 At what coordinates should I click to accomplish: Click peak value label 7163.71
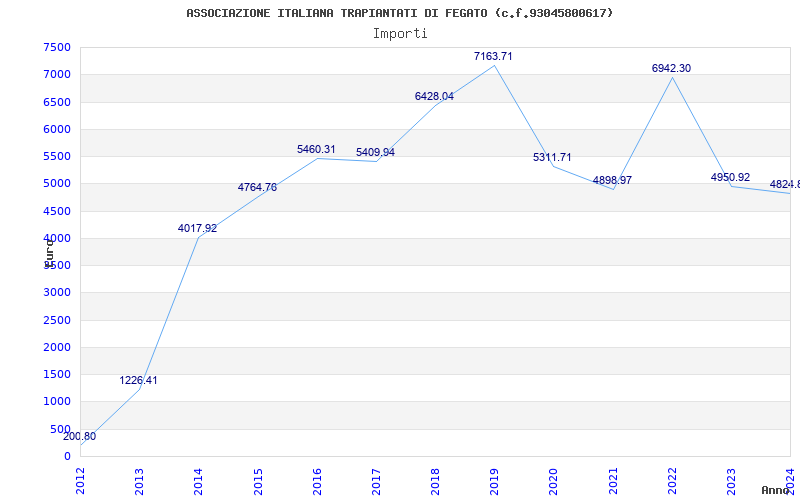[x=493, y=57]
